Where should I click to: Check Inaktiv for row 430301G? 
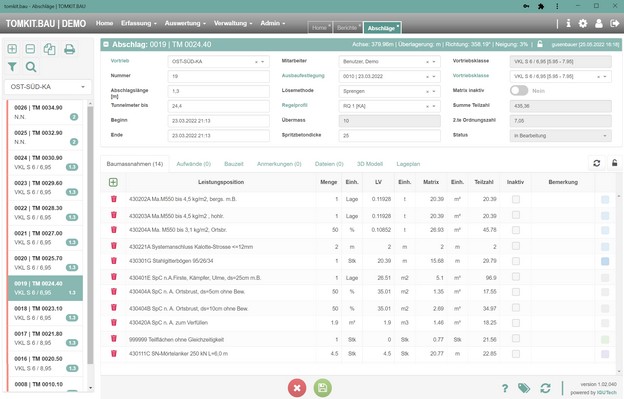(x=516, y=261)
